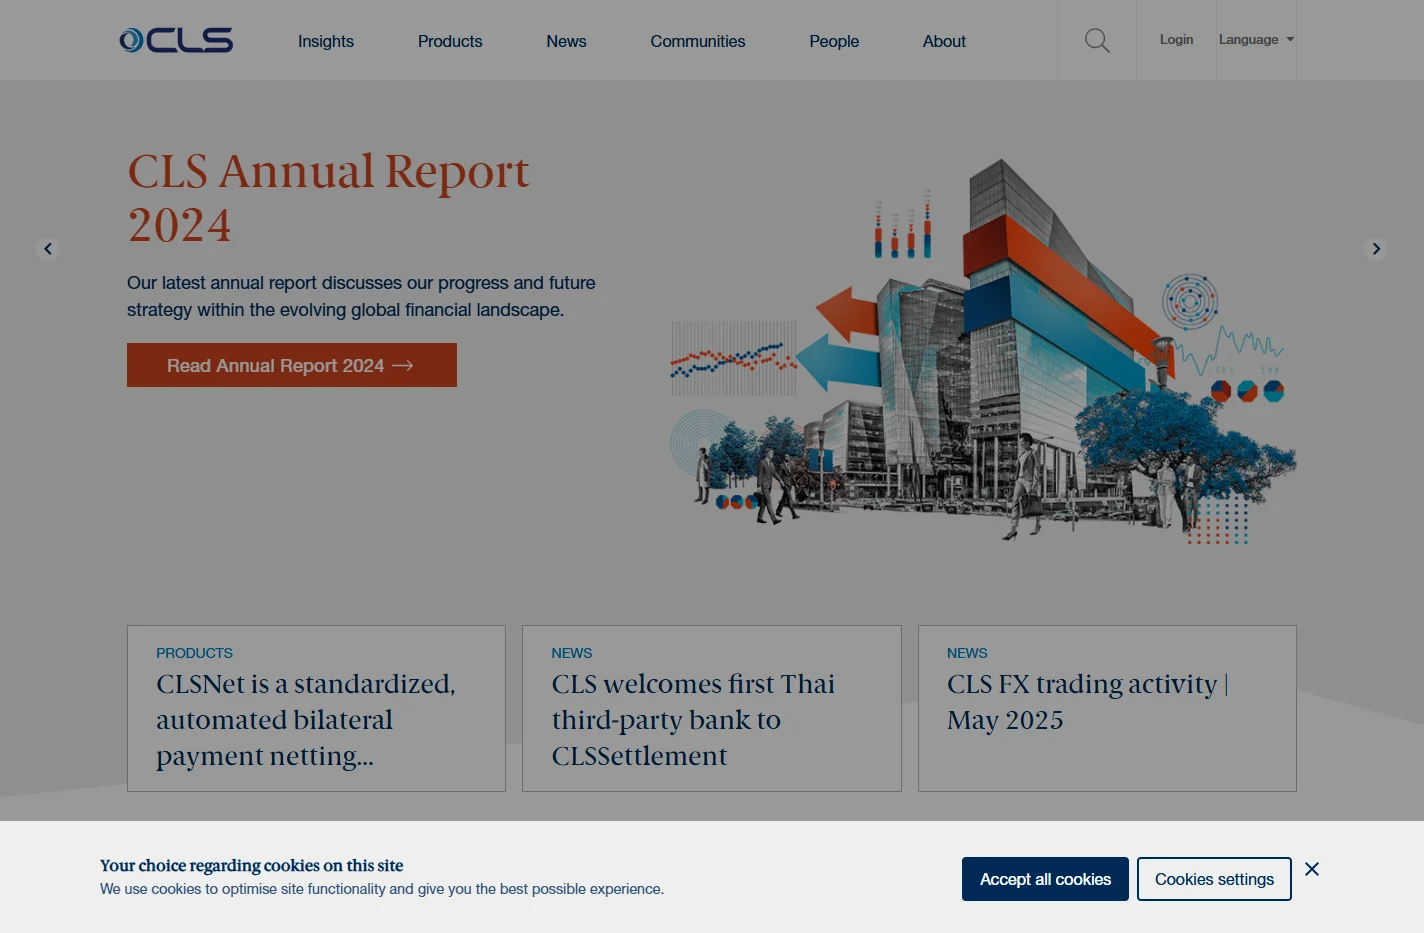The width and height of the screenshot is (1424, 933).
Task: Click the PRODUCTS label on CLSNet card
Action: (194, 653)
